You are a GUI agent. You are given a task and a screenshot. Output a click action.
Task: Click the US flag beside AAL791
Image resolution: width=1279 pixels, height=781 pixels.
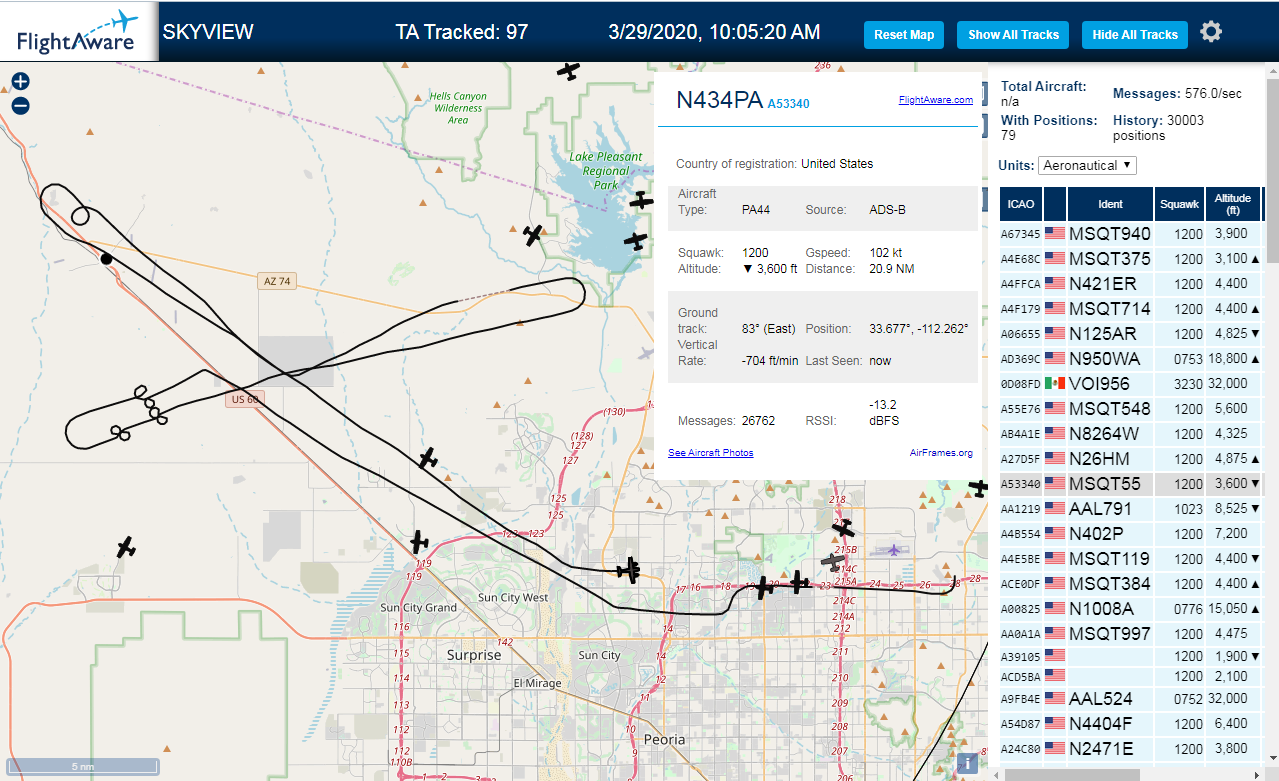click(1055, 508)
